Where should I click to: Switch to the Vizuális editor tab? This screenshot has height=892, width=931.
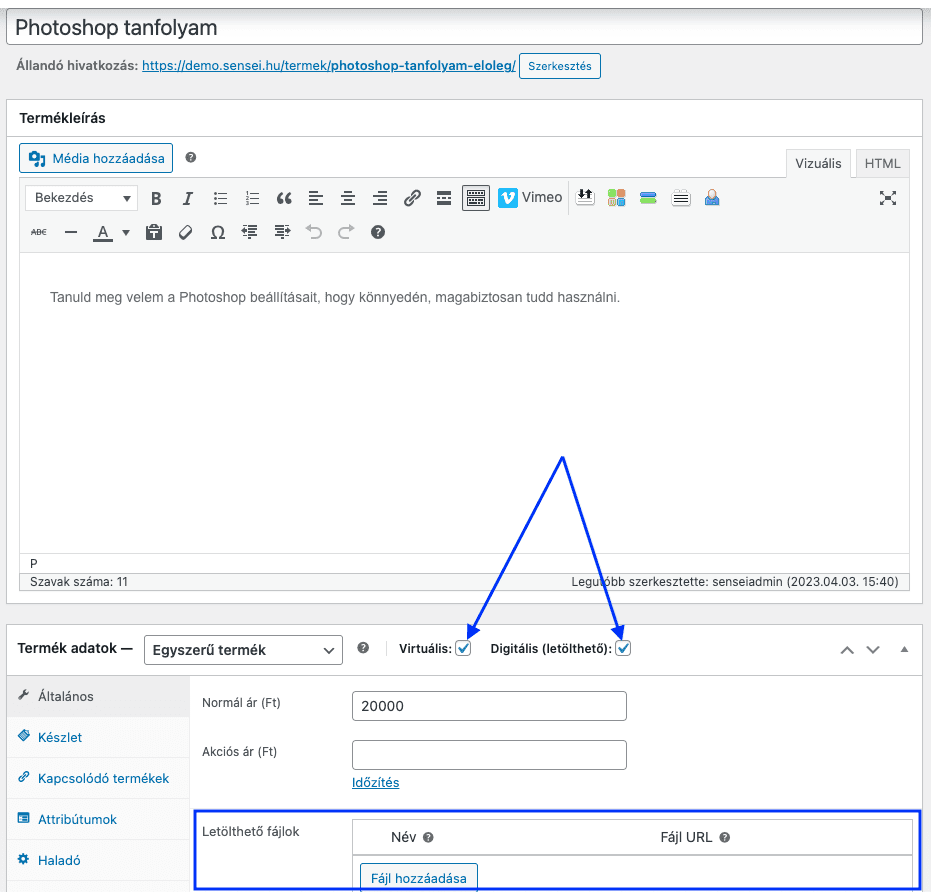pos(818,163)
